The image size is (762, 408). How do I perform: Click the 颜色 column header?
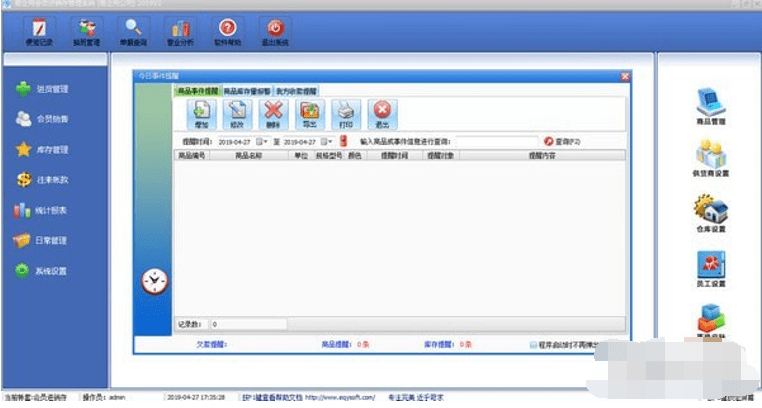[355, 155]
